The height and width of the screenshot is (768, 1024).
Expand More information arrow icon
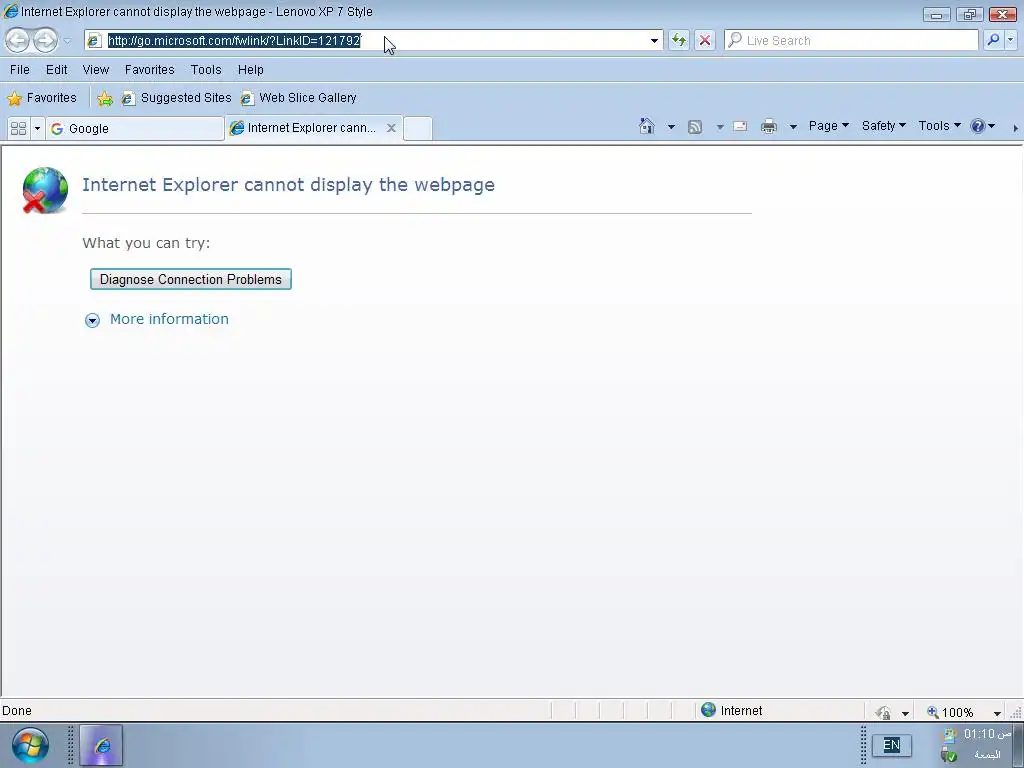[x=92, y=320]
